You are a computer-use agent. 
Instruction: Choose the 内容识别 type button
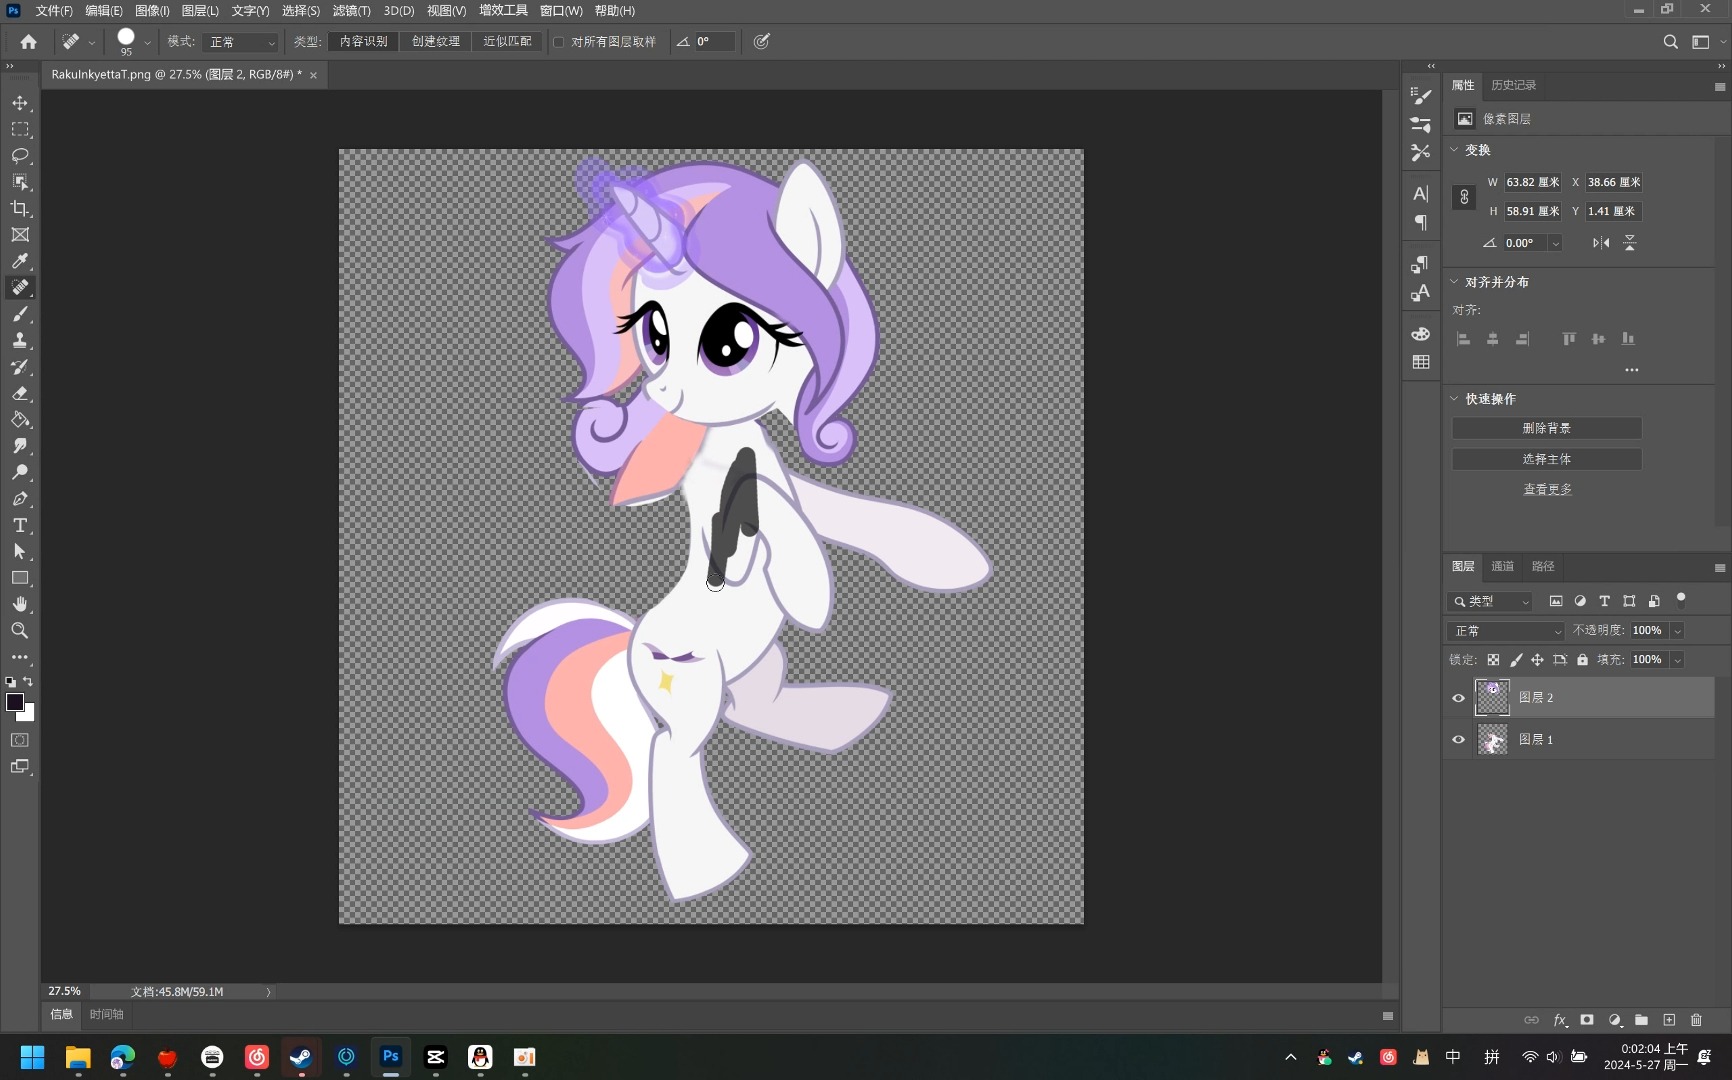363,42
